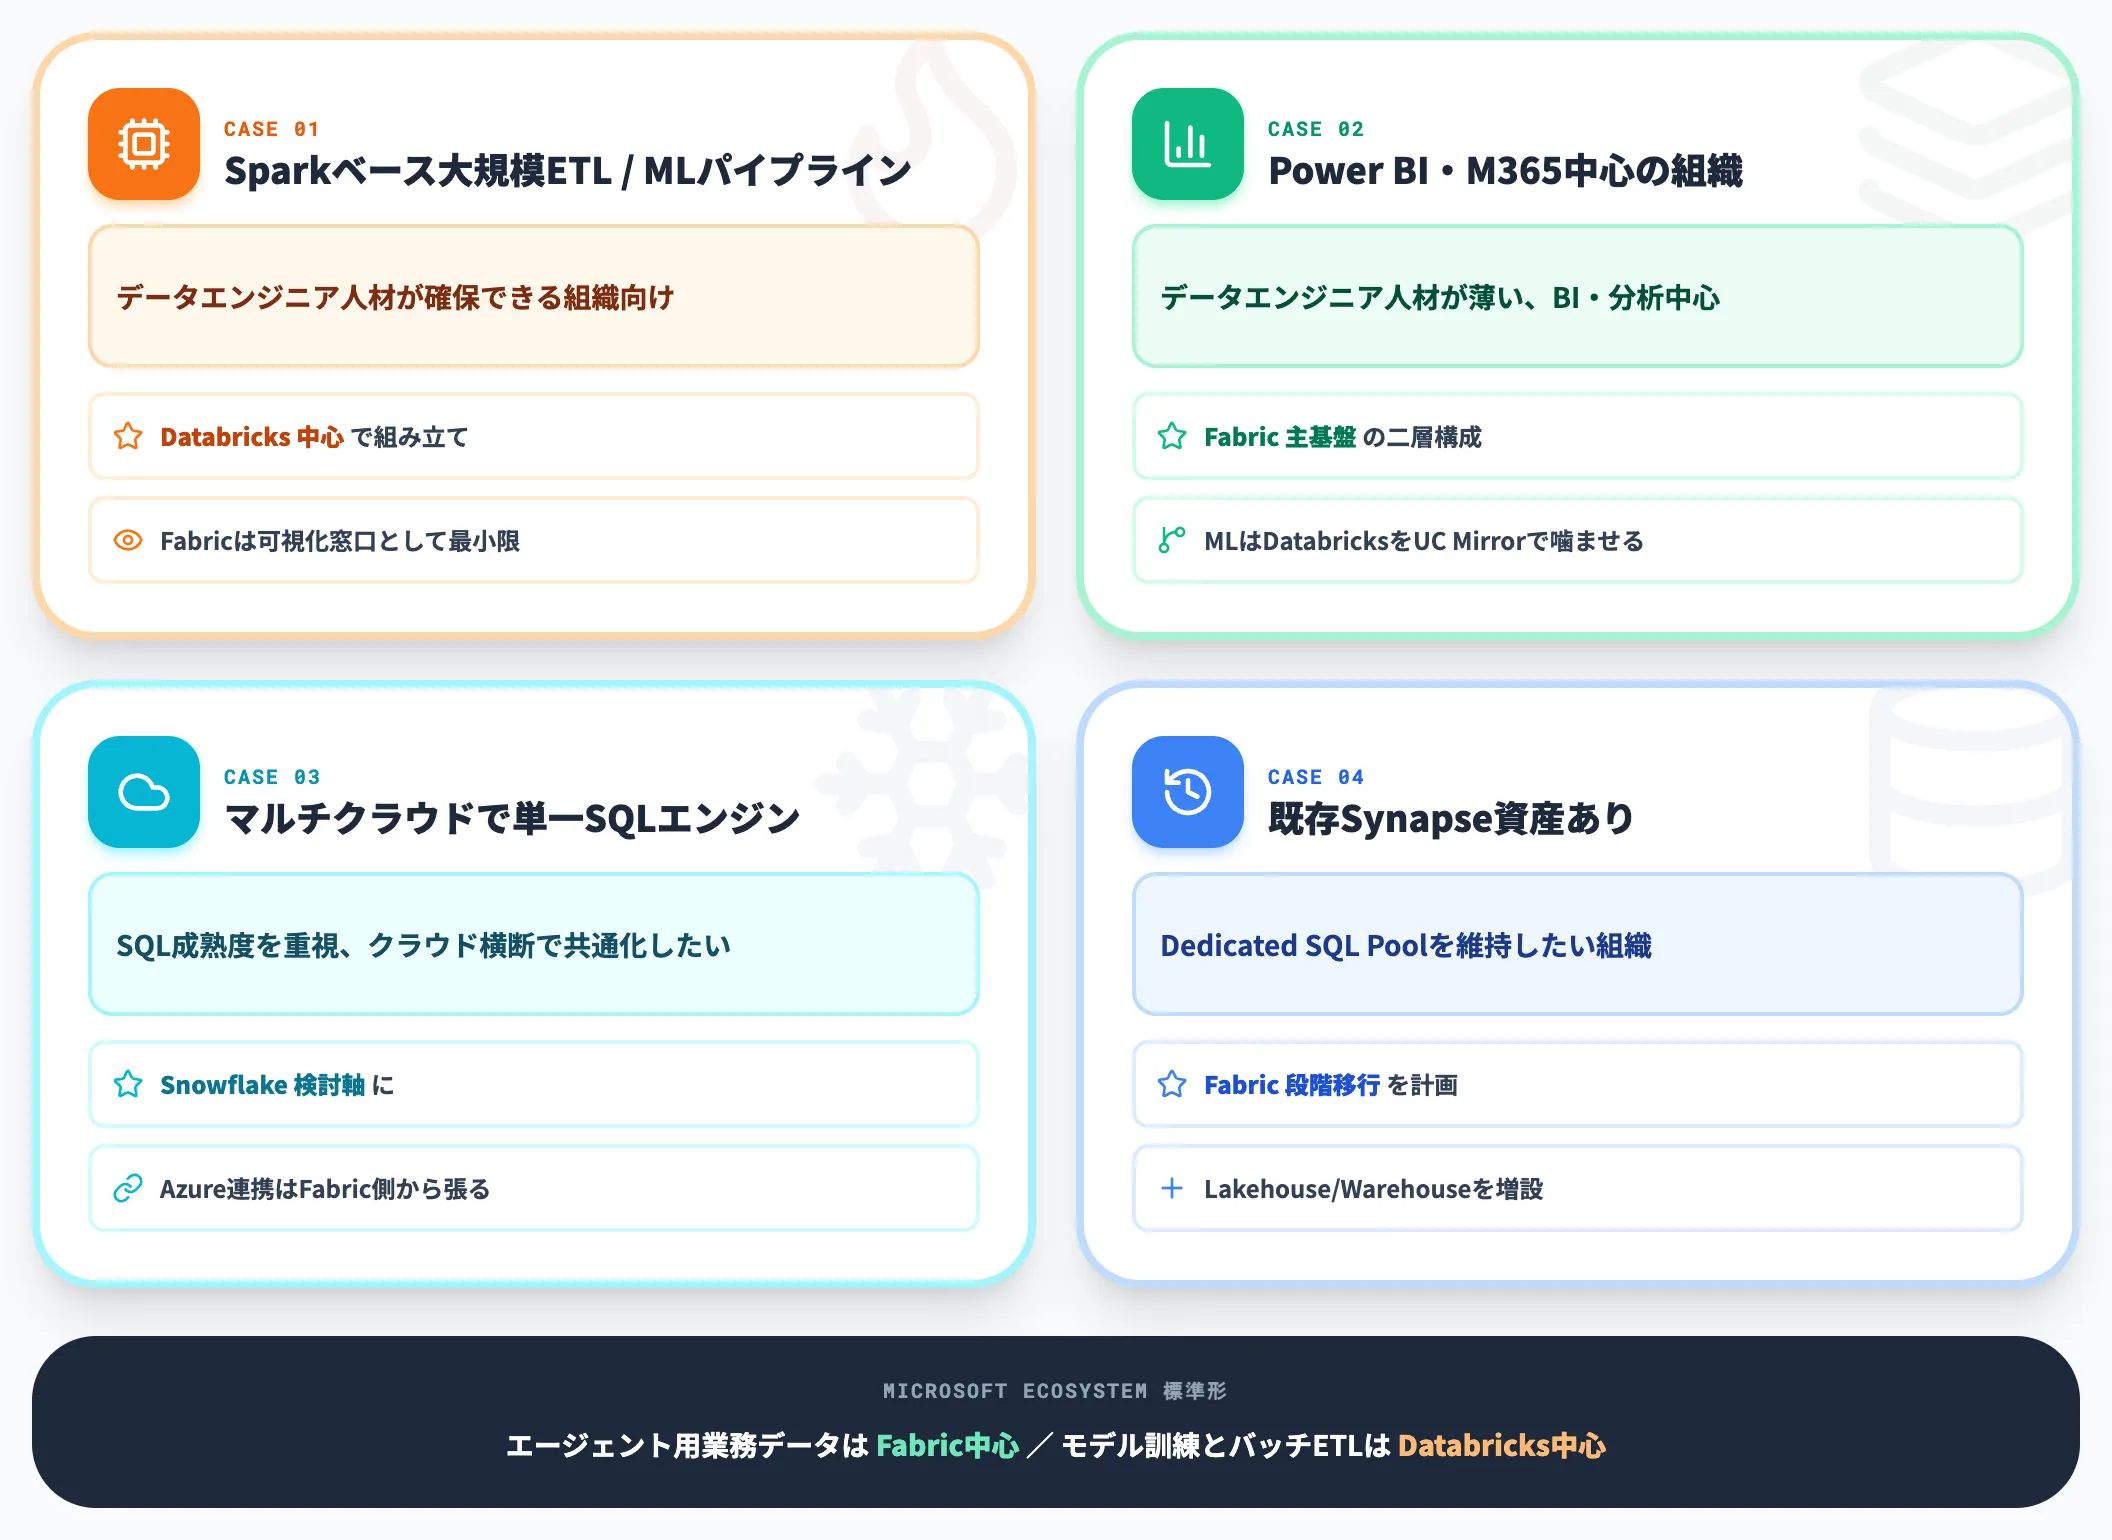Screen dimensions: 2112x1540
Task: Click the box SQL成熟度を重視、クラウド横断で共通化したい
Action: coord(534,944)
